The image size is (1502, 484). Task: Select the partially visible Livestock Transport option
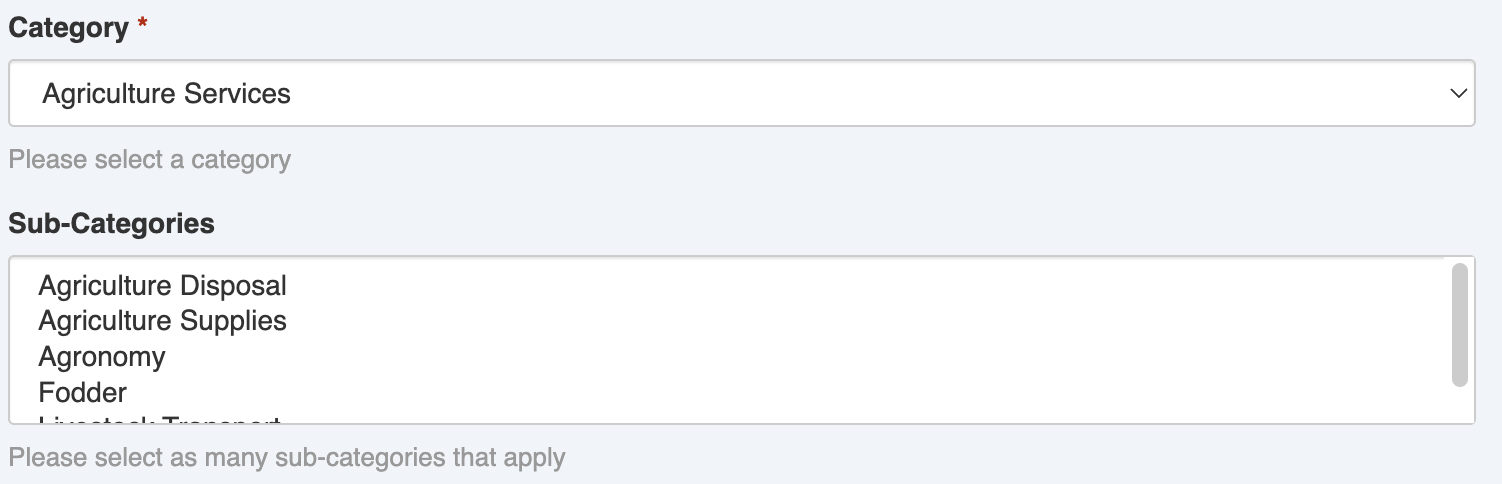(x=159, y=419)
